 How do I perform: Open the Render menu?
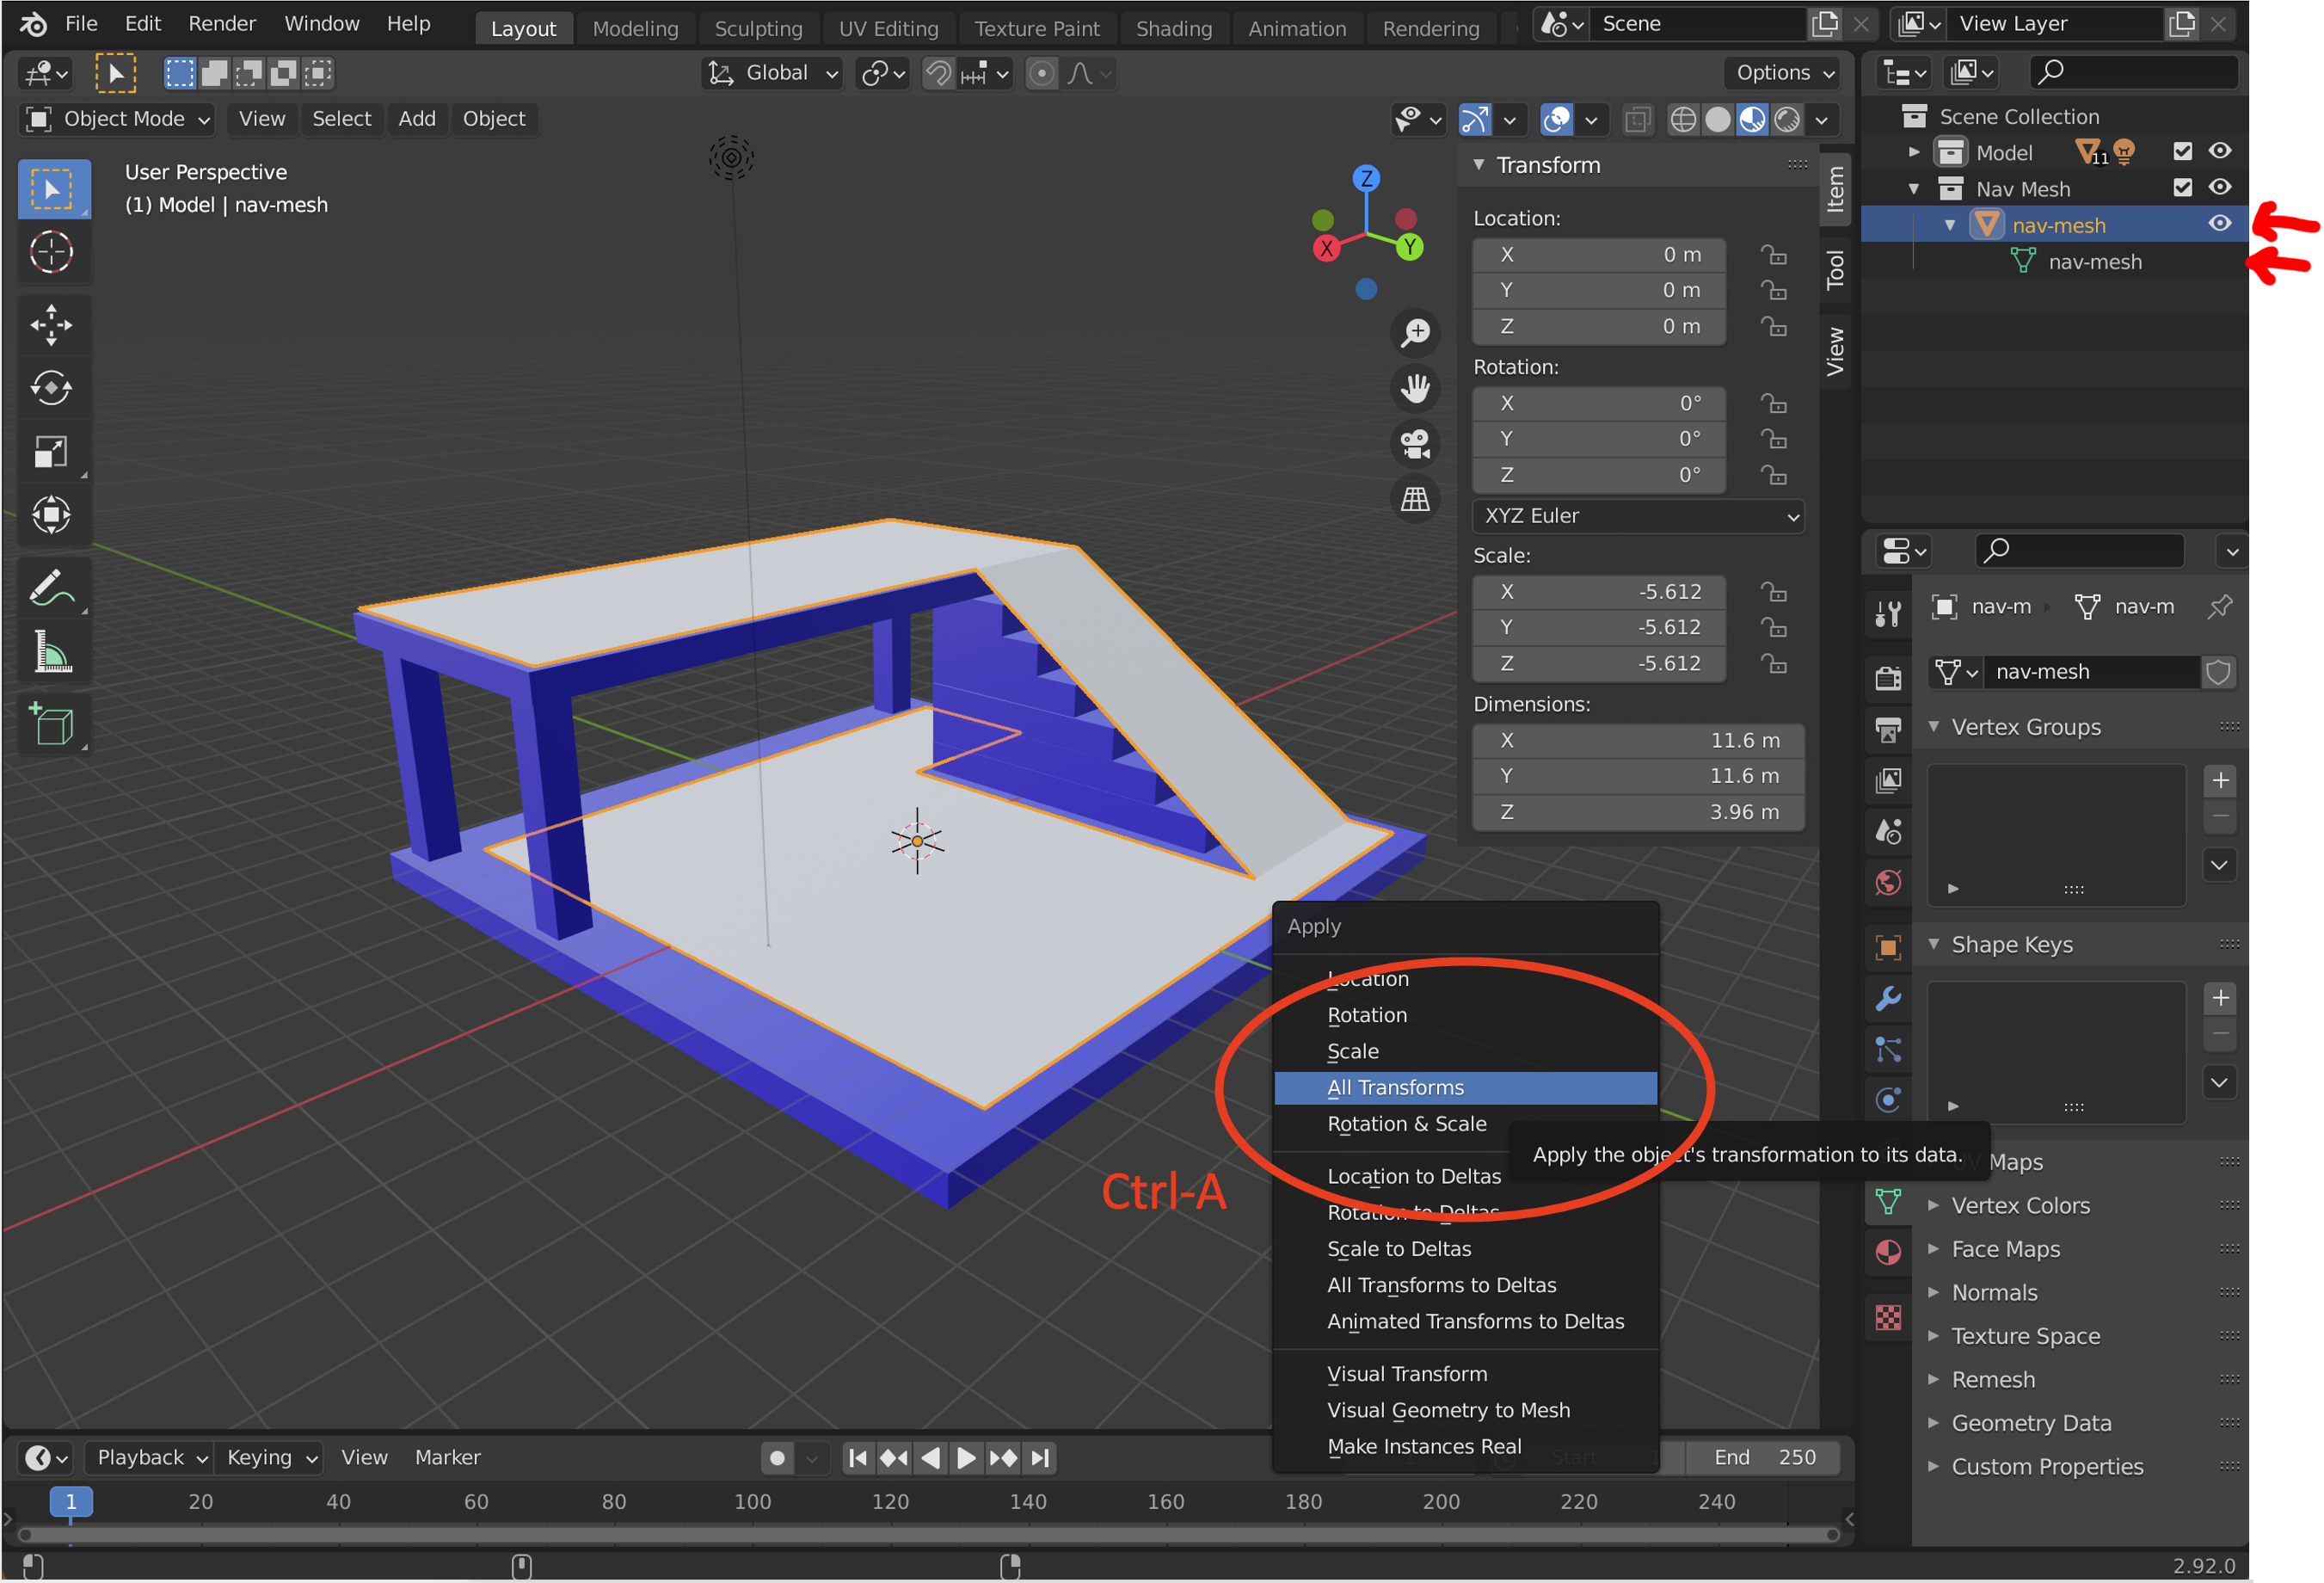point(222,24)
